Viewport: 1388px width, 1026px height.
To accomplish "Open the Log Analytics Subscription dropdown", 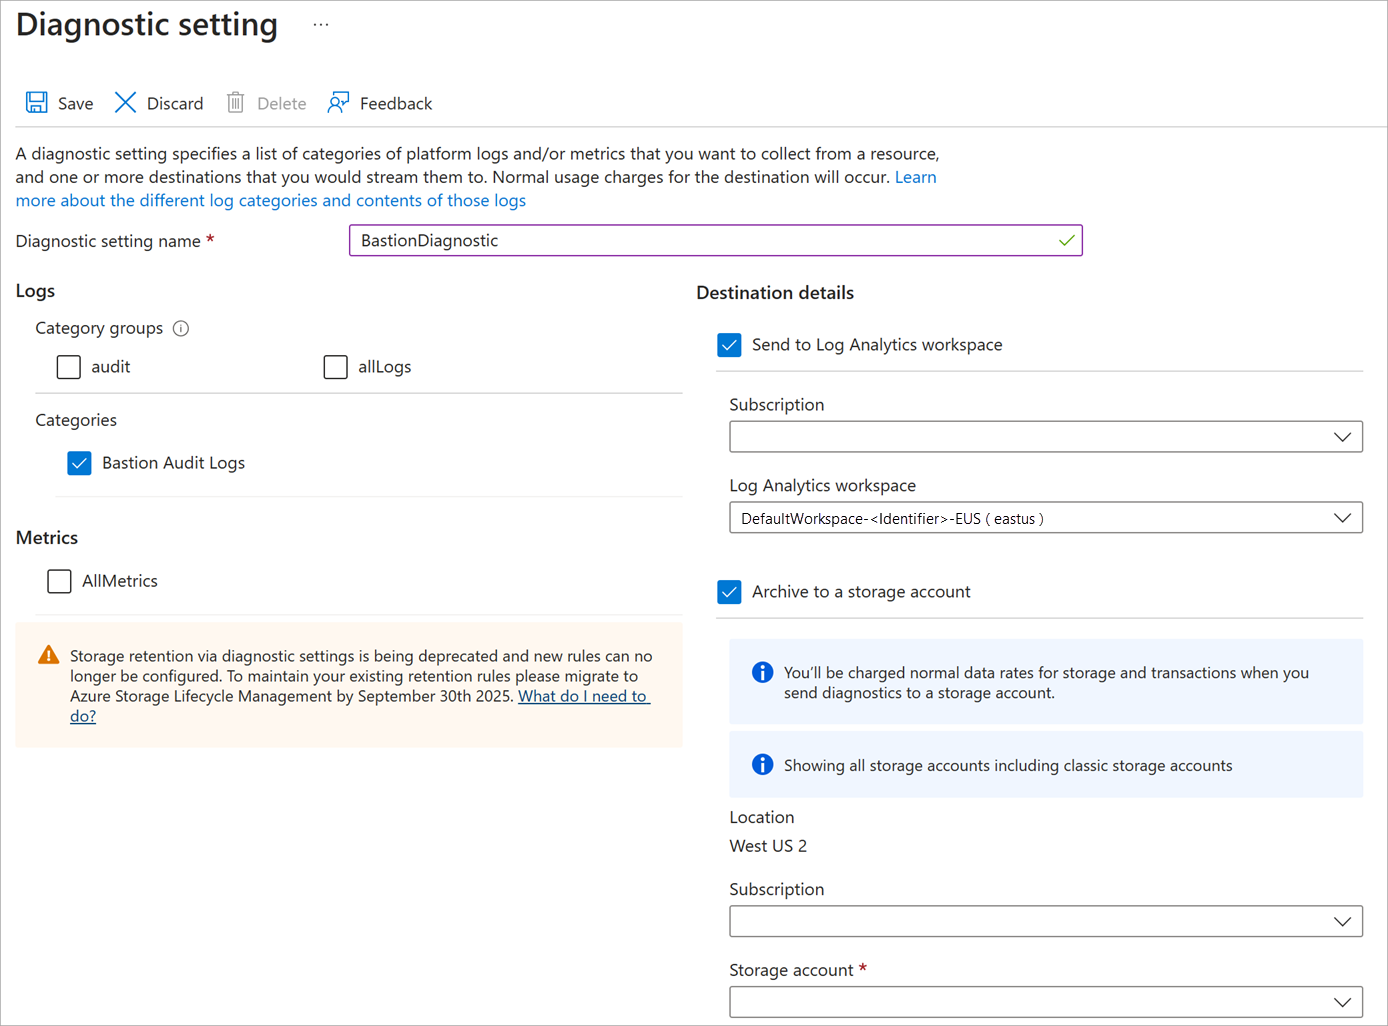I will click(x=1046, y=437).
